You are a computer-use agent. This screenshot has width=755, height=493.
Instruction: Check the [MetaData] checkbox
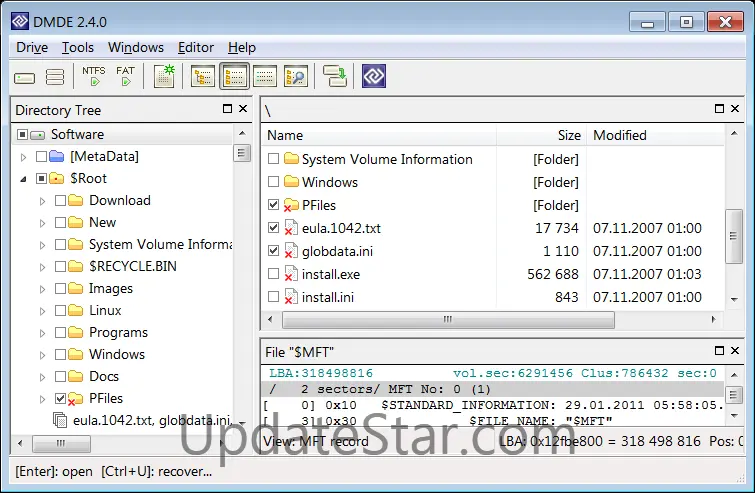click(41, 156)
